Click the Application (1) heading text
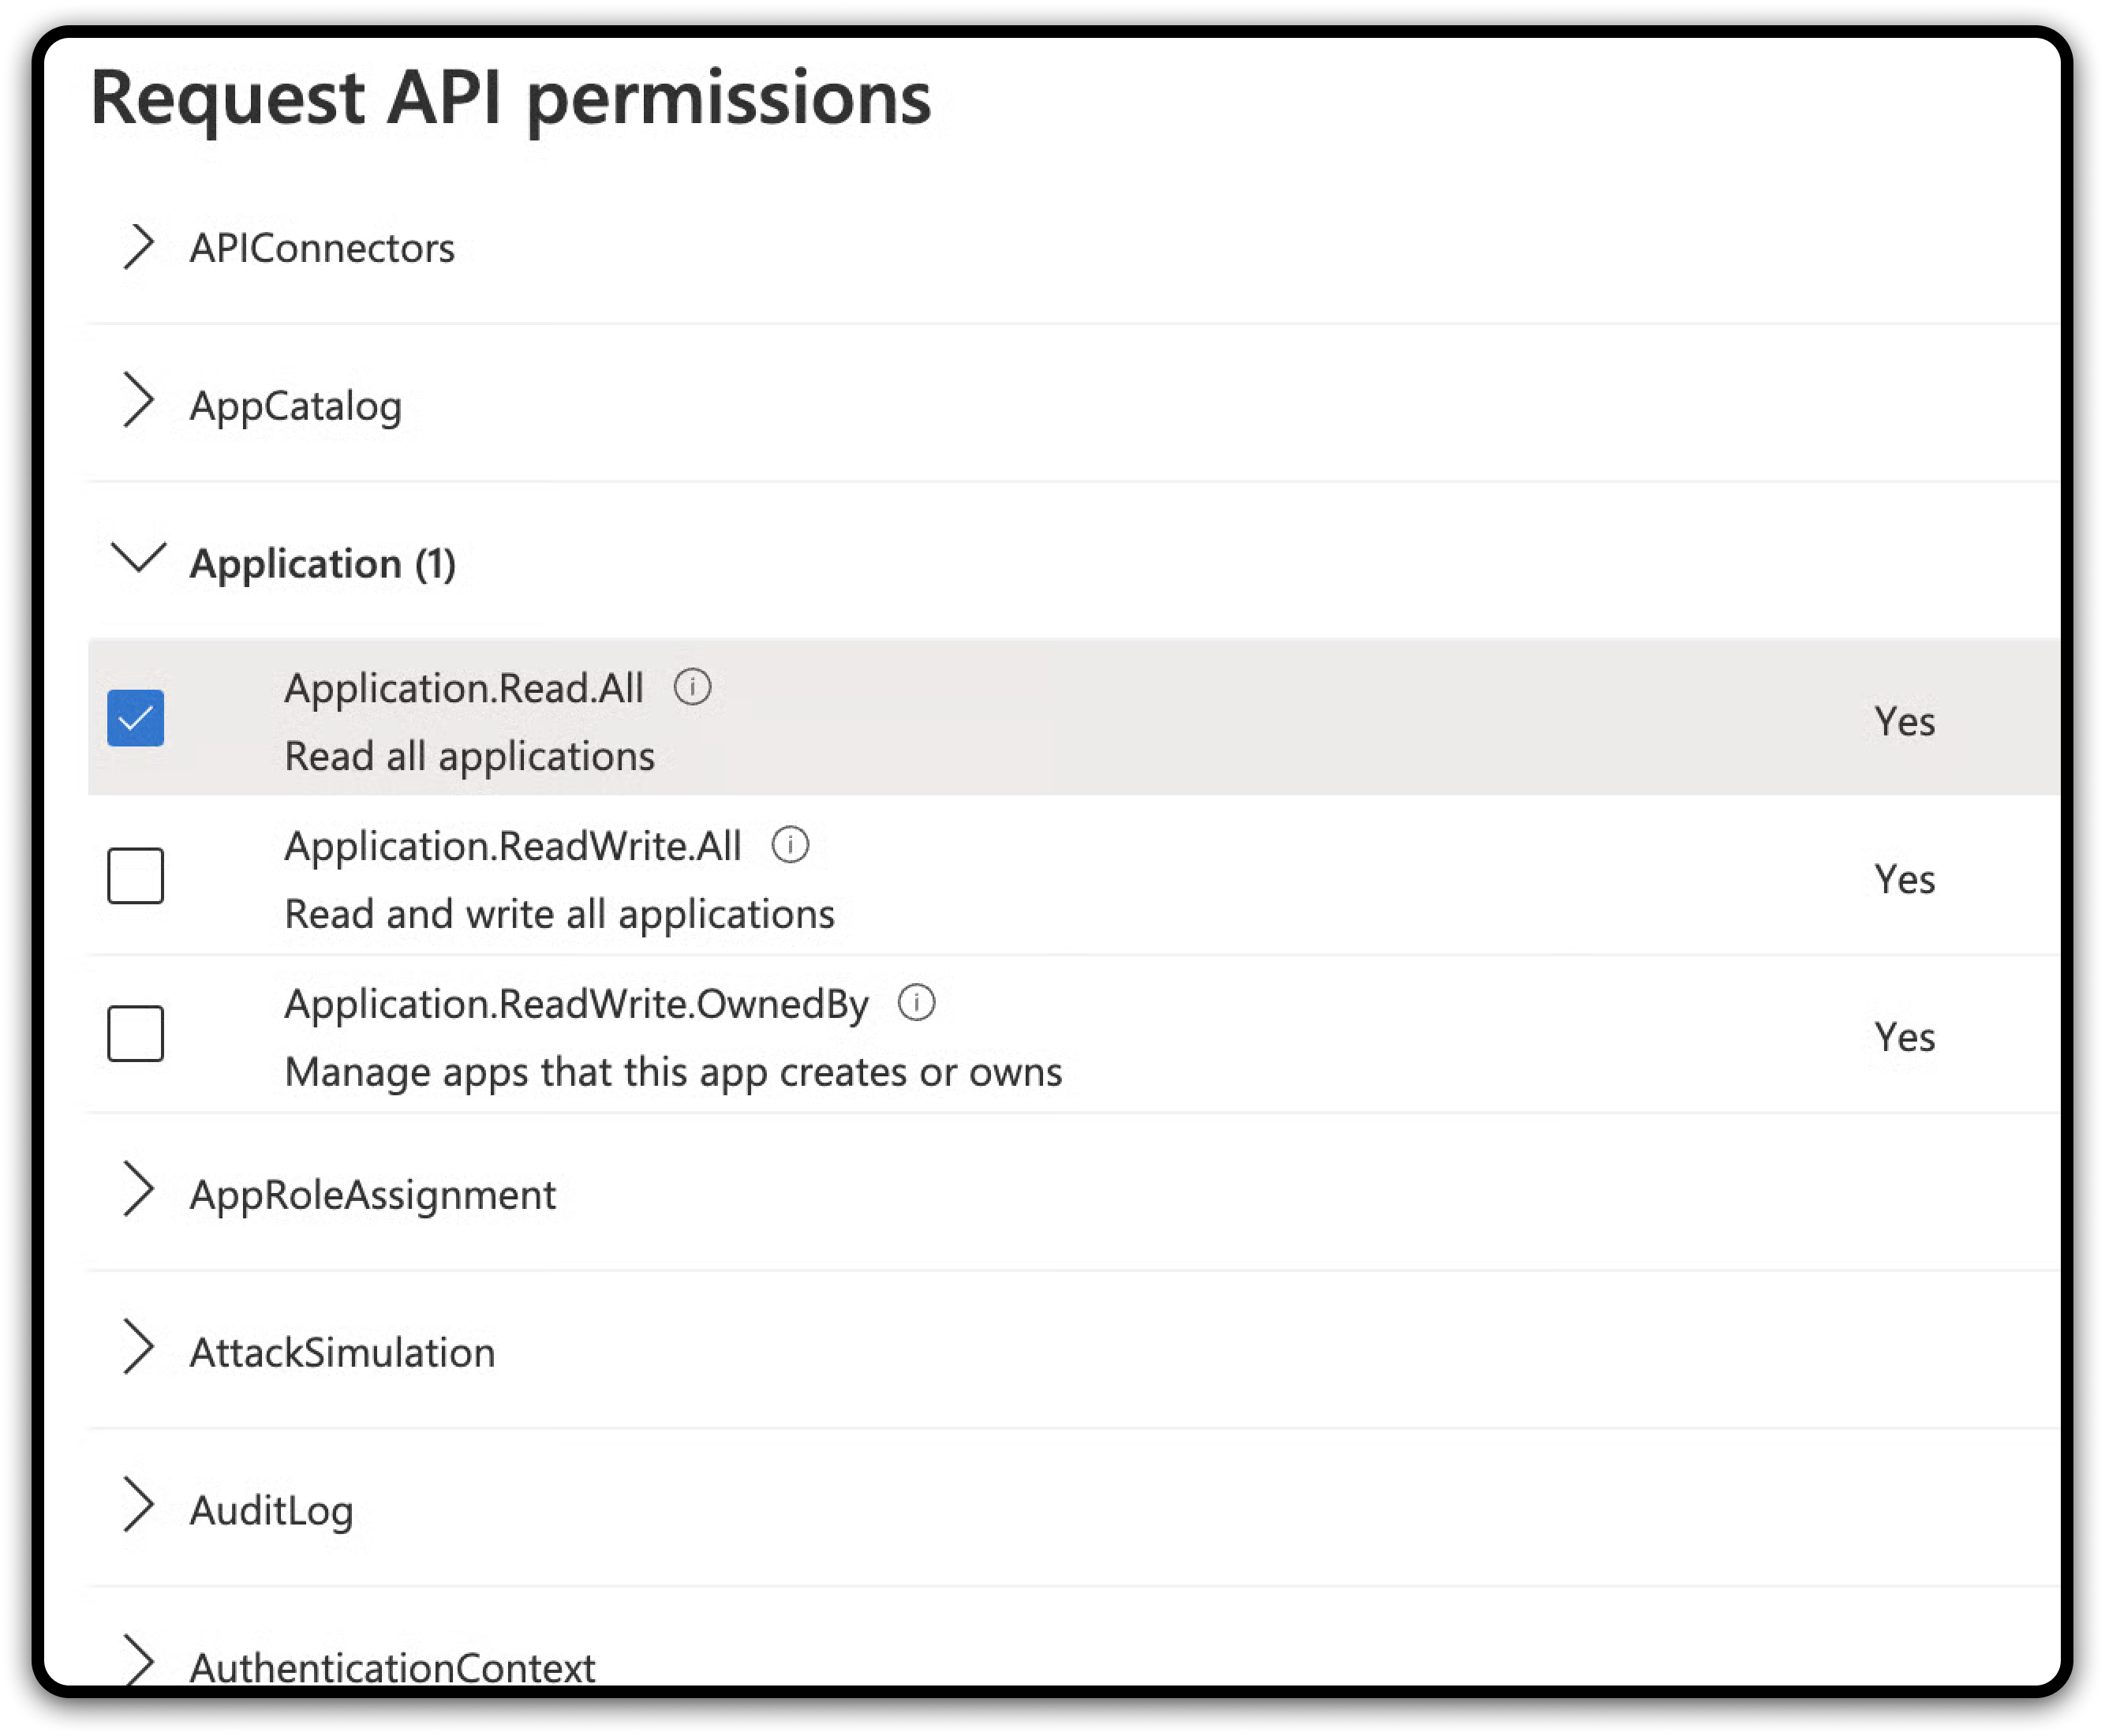 322,564
